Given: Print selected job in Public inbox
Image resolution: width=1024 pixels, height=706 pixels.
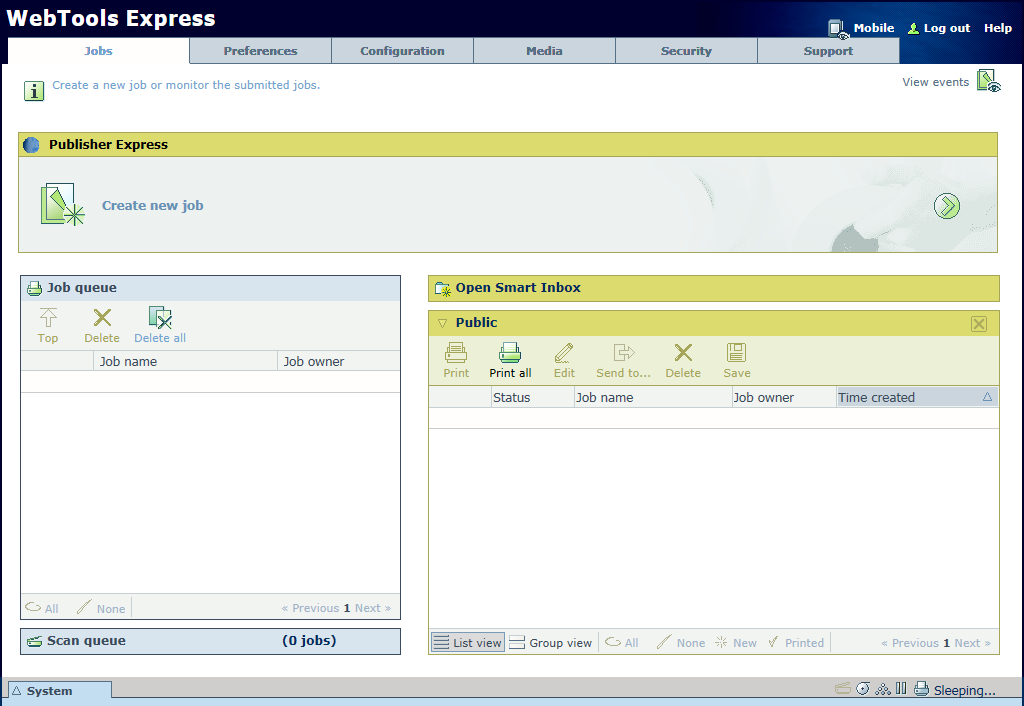Looking at the screenshot, I should point(456,360).
